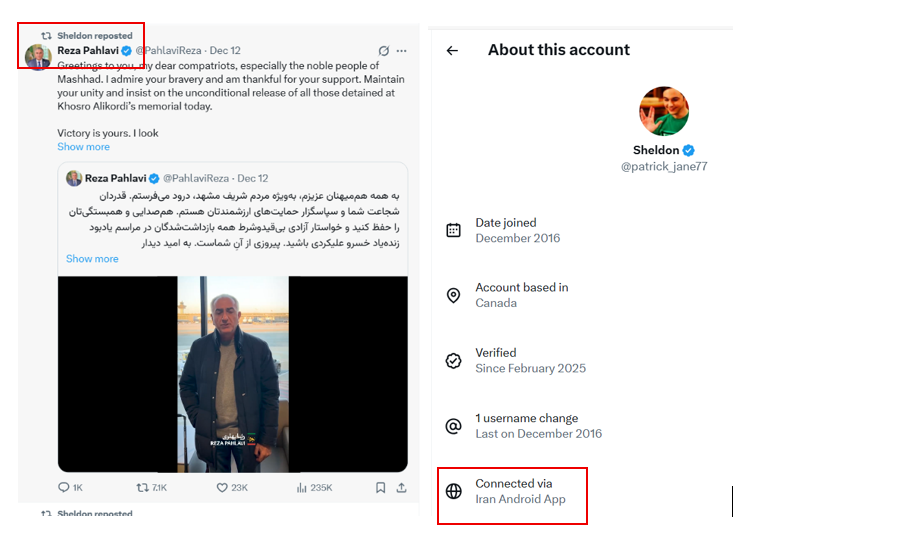Click the back arrow beside About this account

click(x=452, y=50)
